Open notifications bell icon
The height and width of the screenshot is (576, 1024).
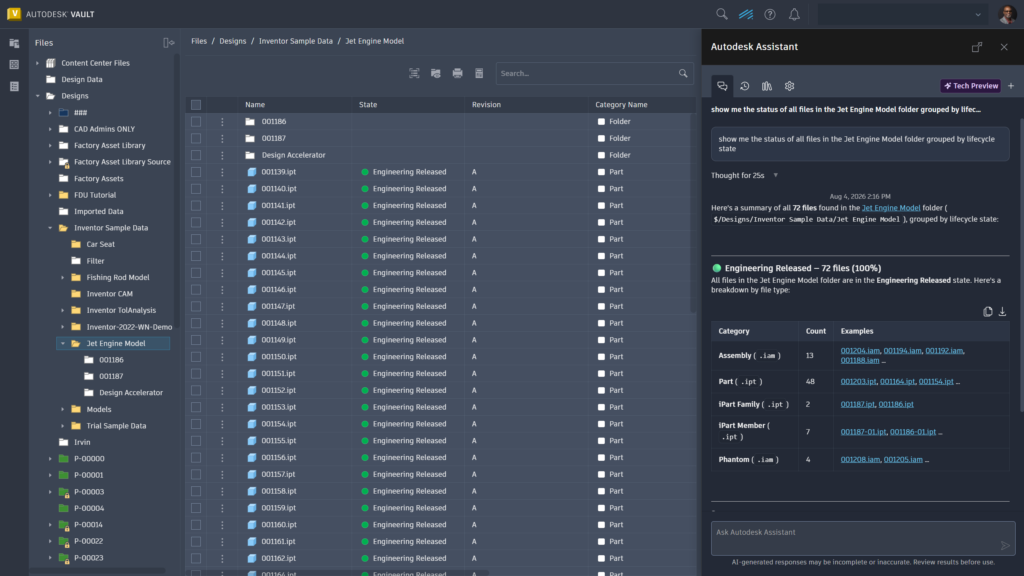tap(794, 14)
